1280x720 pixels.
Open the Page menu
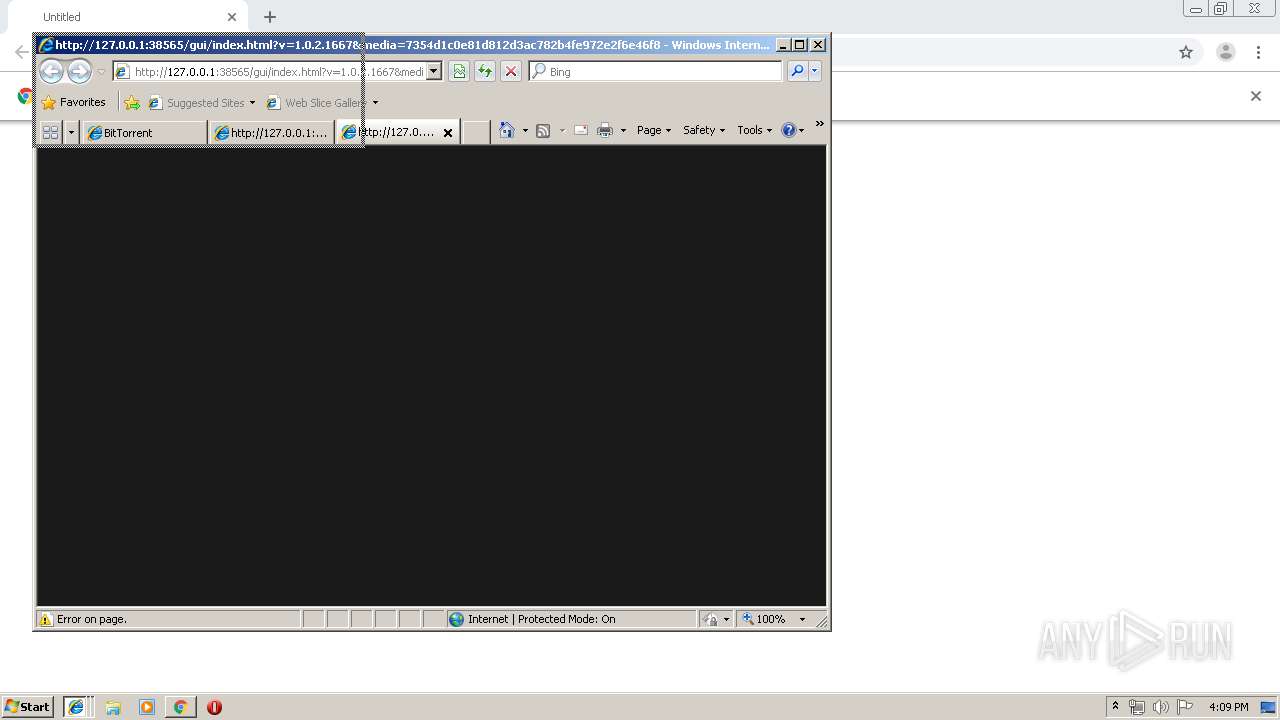(x=654, y=130)
